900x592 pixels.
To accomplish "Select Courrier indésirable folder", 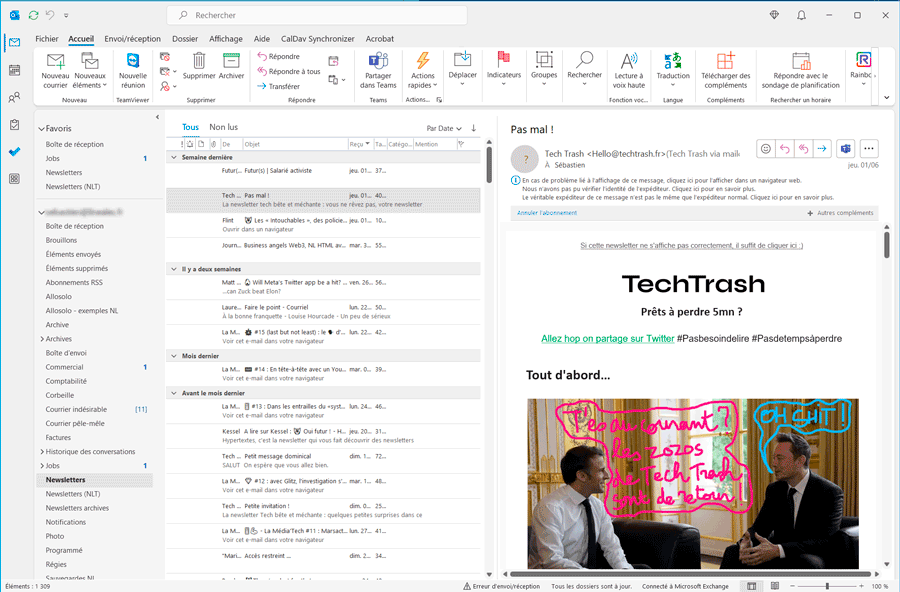I will coord(76,409).
